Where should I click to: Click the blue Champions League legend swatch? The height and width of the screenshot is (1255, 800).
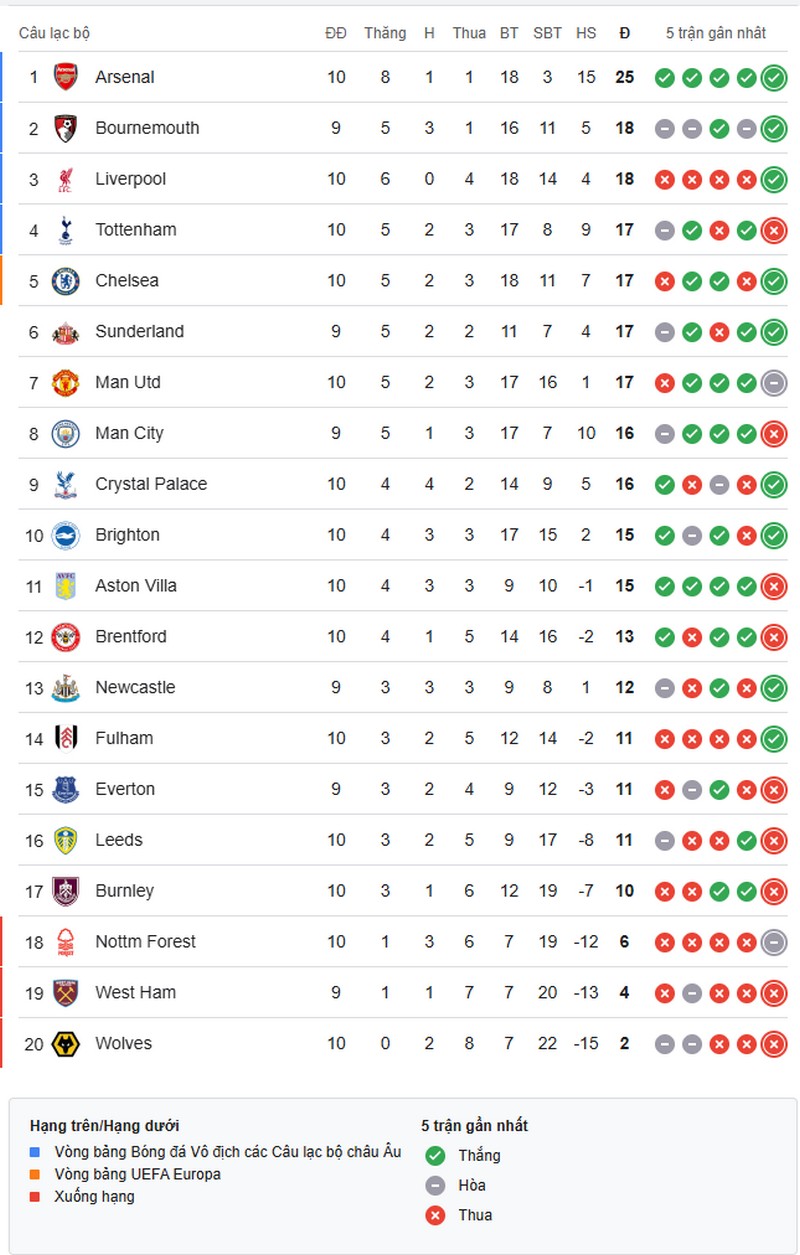coord(35,1152)
